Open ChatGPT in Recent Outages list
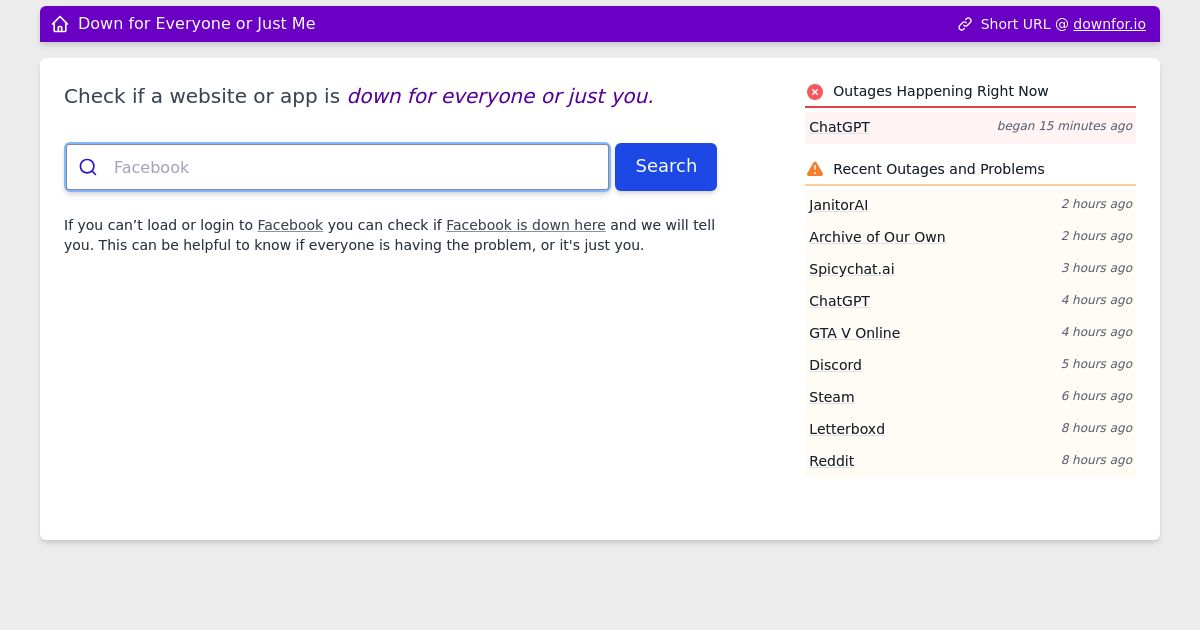Image resolution: width=1200 pixels, height=630 pixels. click(x=839, y=301)
